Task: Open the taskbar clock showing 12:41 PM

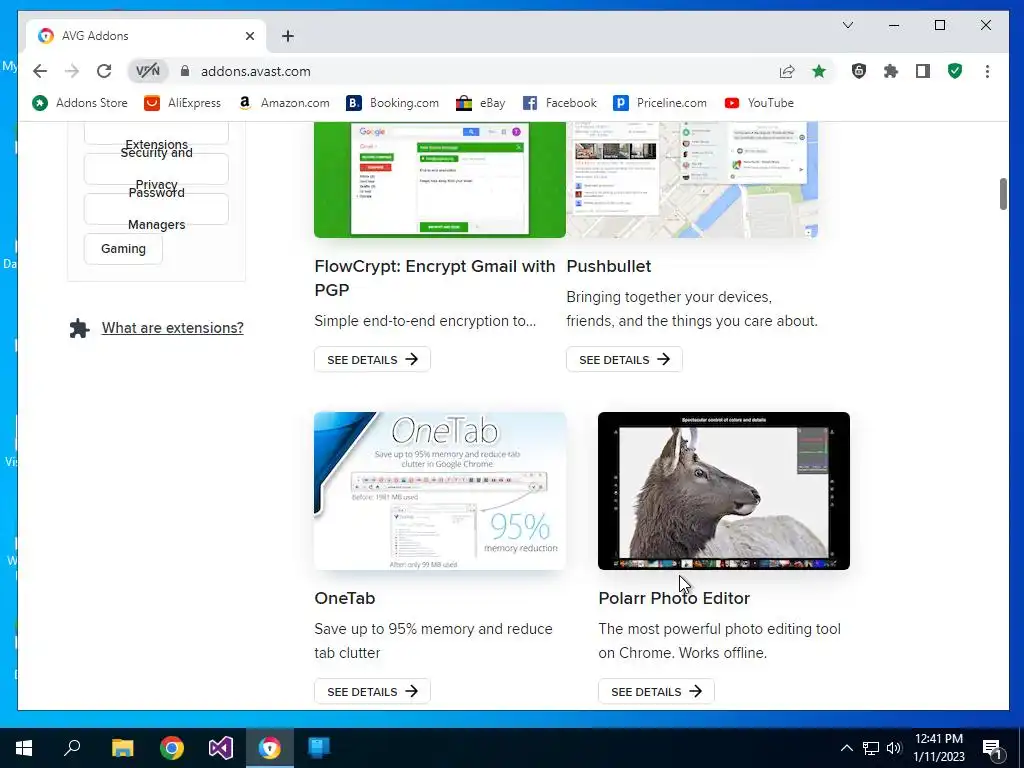Action: [939, 748]
